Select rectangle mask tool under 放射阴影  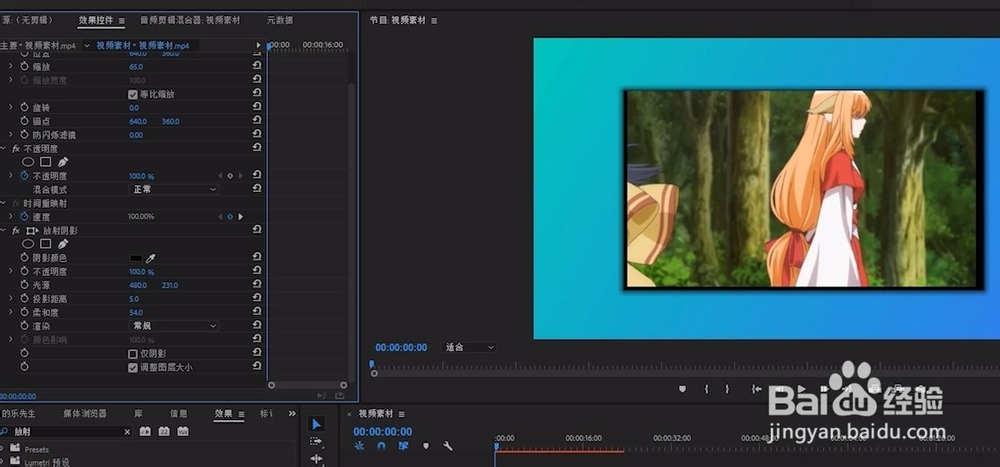click(x=45, y=244)
